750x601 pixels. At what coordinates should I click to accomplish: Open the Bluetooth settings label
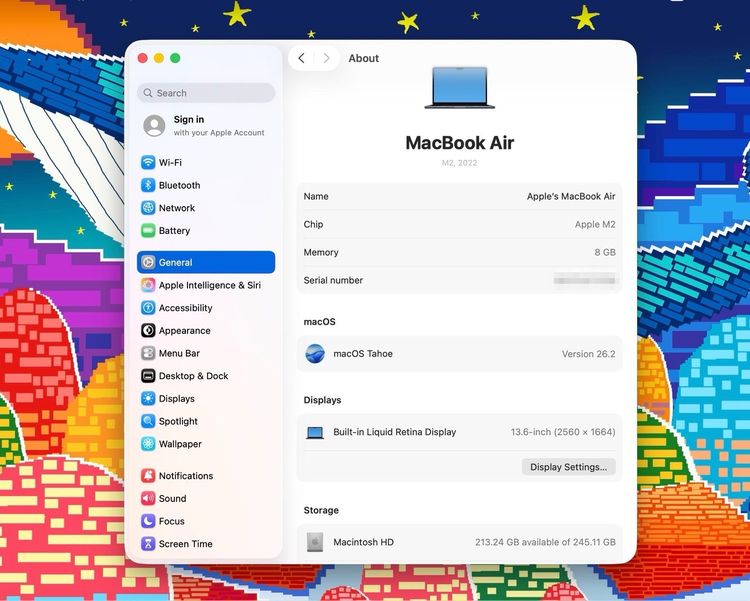coord(179,185)
